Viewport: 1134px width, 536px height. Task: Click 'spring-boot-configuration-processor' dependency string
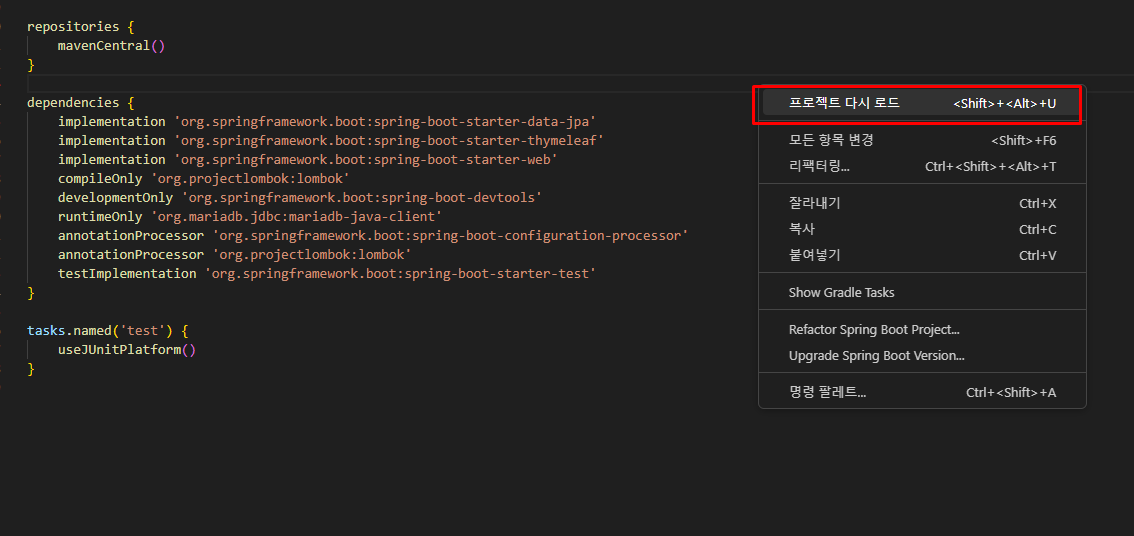click(x=450, y=235)
